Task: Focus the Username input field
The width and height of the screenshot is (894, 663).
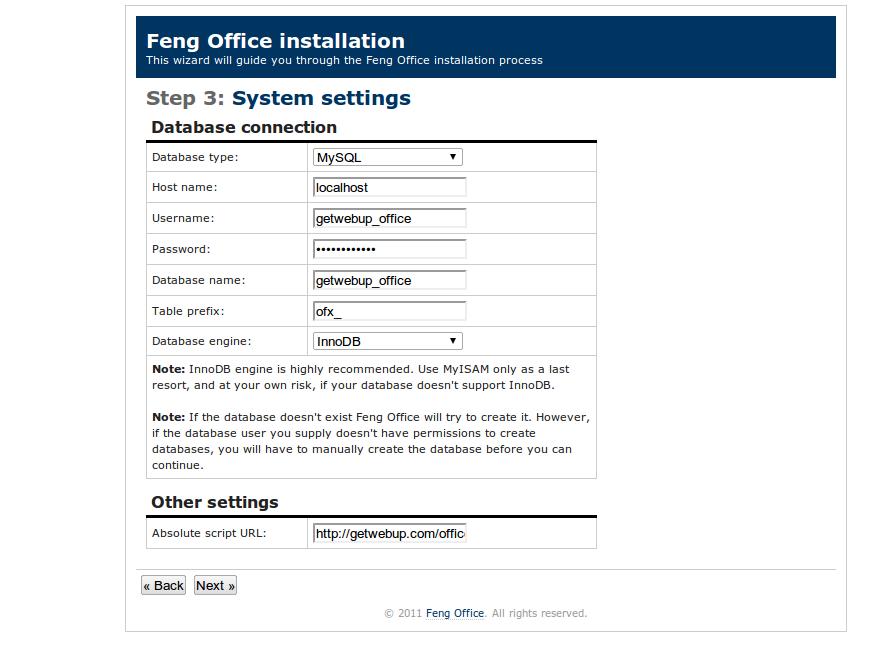Action: click(x=389, y=218)
